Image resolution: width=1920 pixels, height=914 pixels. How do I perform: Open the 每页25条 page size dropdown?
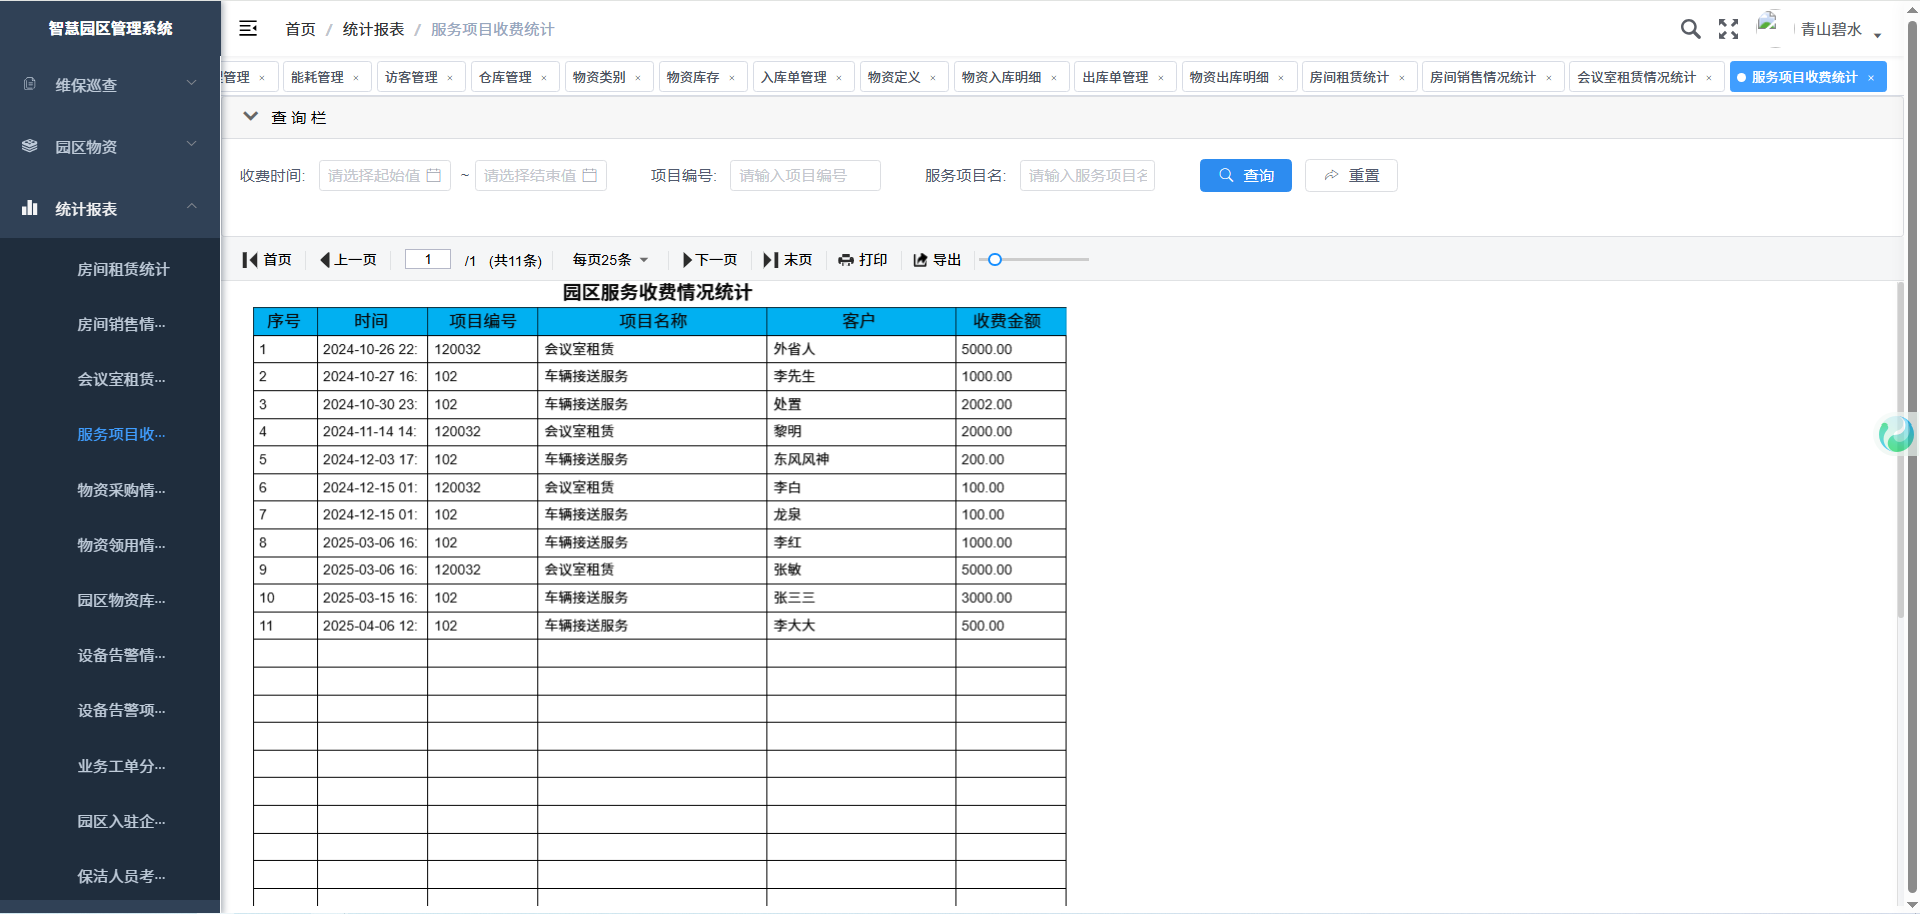coord(610,260)
